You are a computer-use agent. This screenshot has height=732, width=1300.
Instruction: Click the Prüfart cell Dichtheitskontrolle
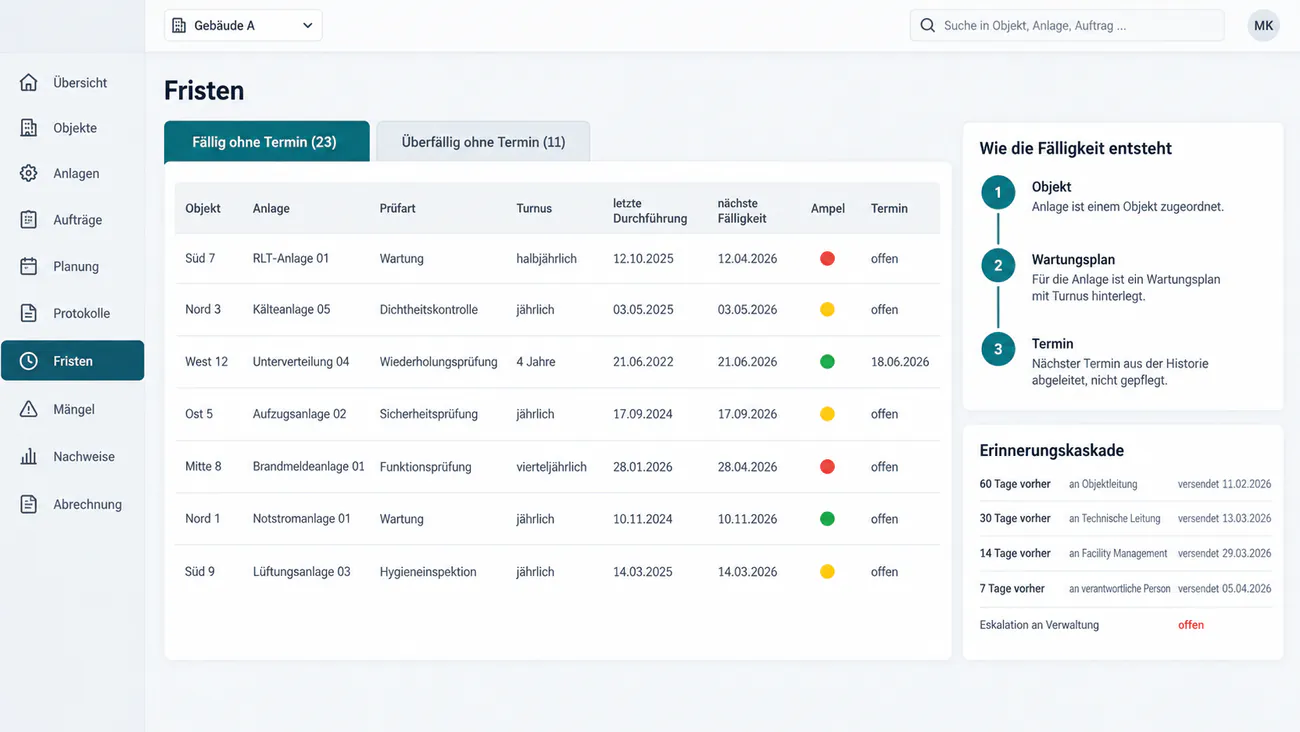[x=429, y=309]
